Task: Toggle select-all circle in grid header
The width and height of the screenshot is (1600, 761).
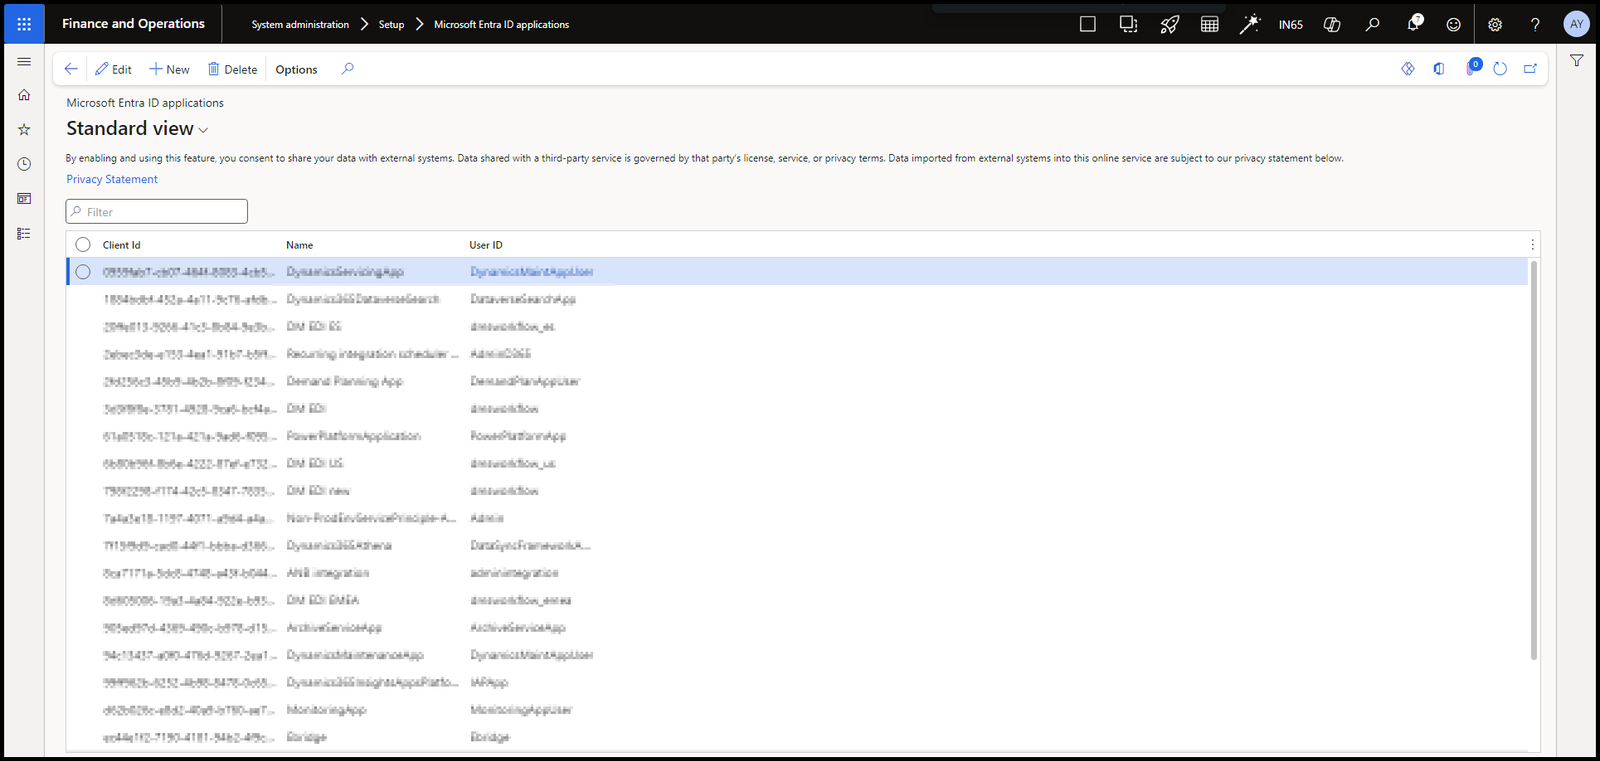Action: coord(83,245)
